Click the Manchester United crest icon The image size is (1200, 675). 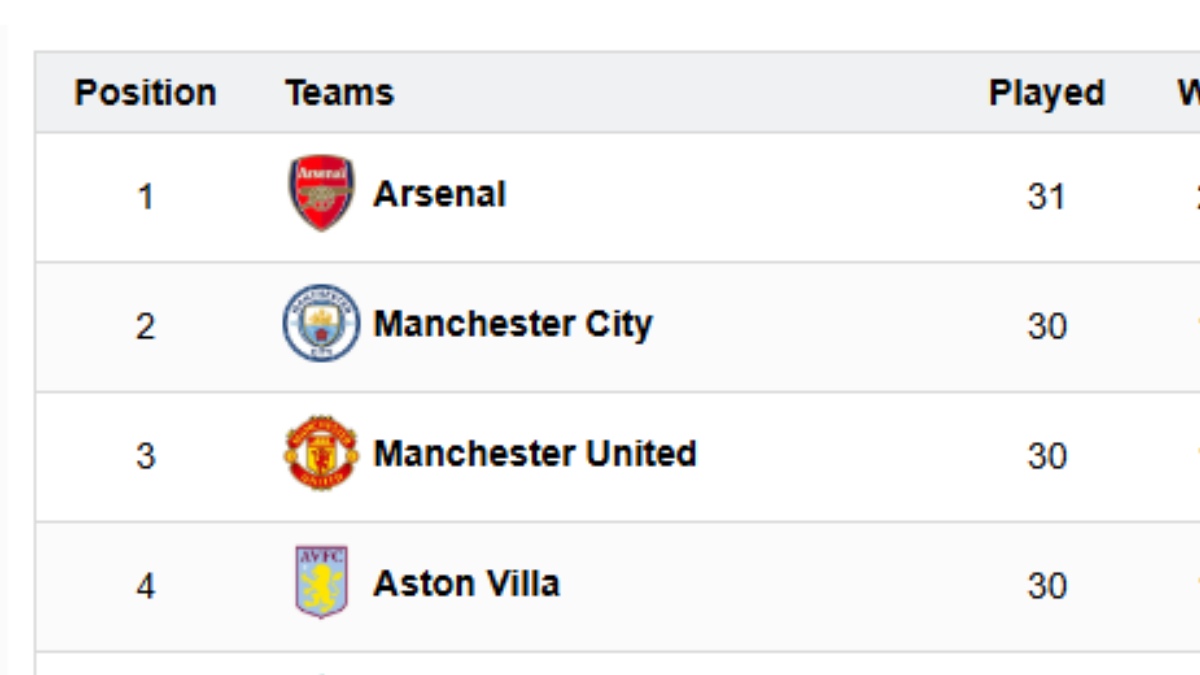321,453
